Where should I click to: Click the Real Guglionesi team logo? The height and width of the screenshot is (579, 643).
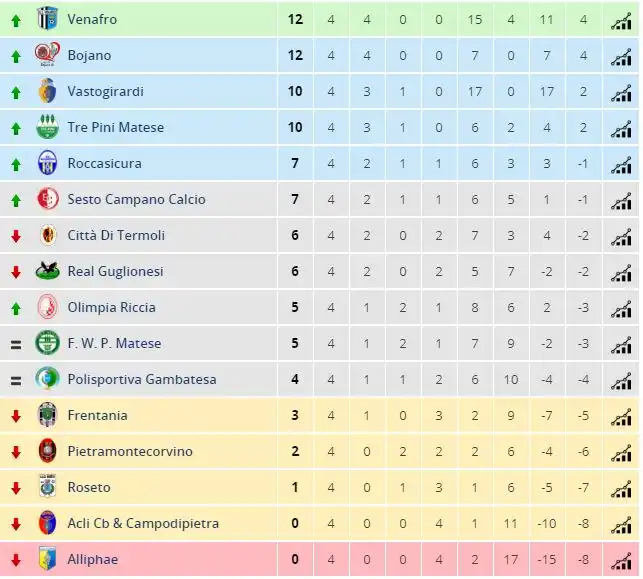47,271
